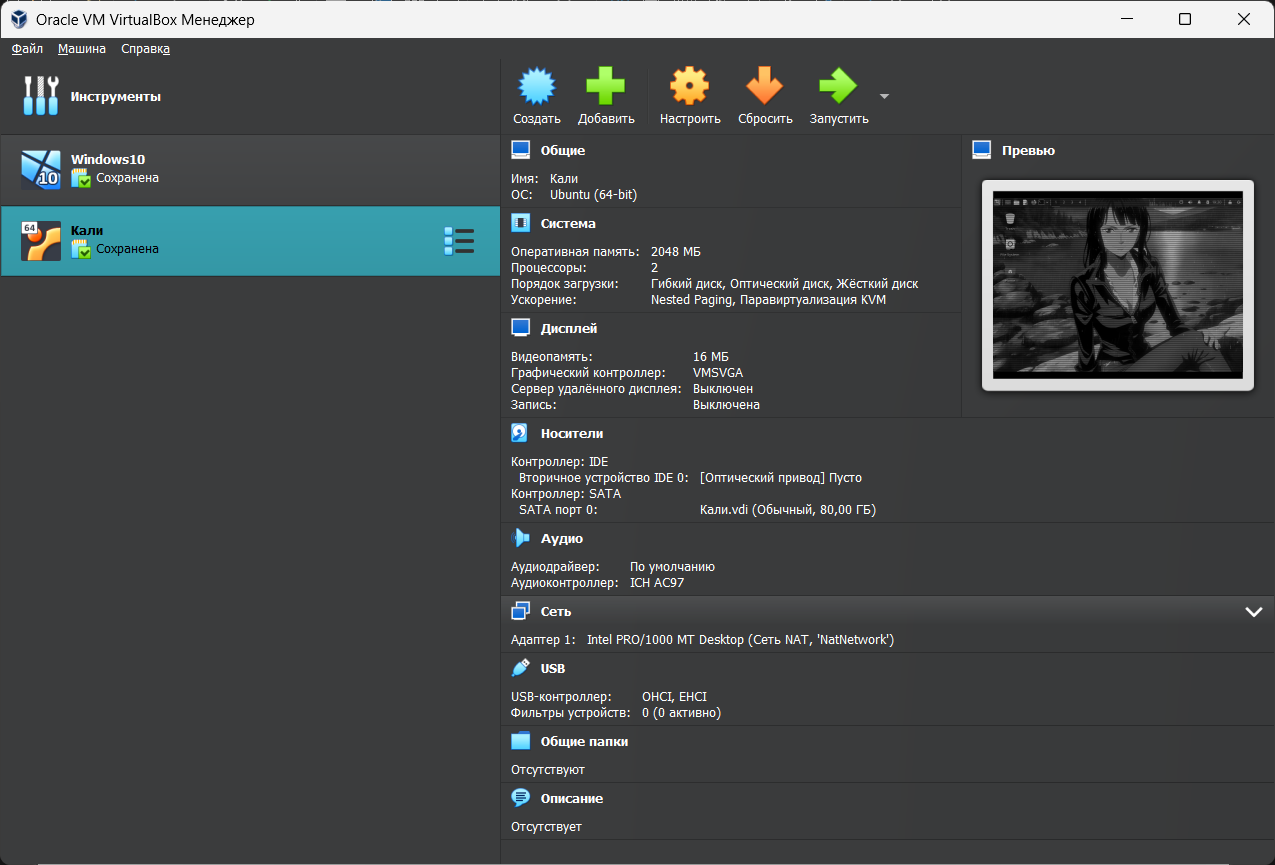Select the Инструменты tools entry

(250, 97)
